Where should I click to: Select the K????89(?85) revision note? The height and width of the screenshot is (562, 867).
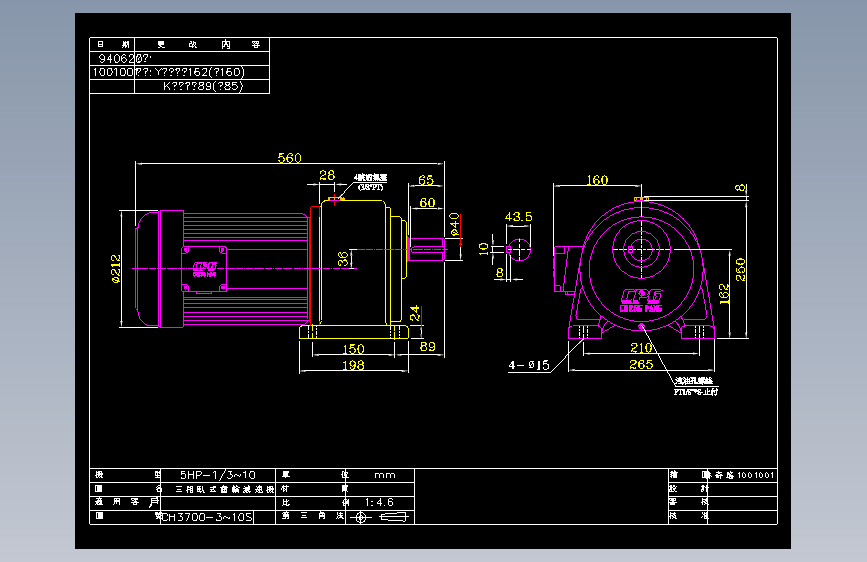pos(203,86)
